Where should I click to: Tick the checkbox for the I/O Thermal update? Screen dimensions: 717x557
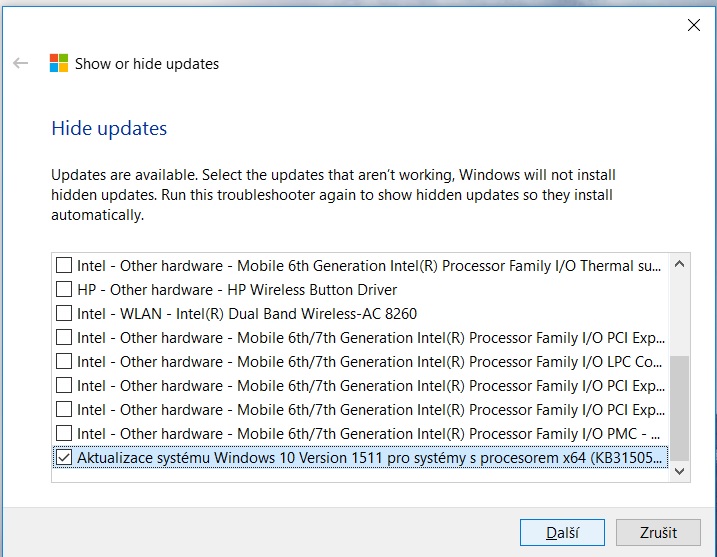coord(64,265)
